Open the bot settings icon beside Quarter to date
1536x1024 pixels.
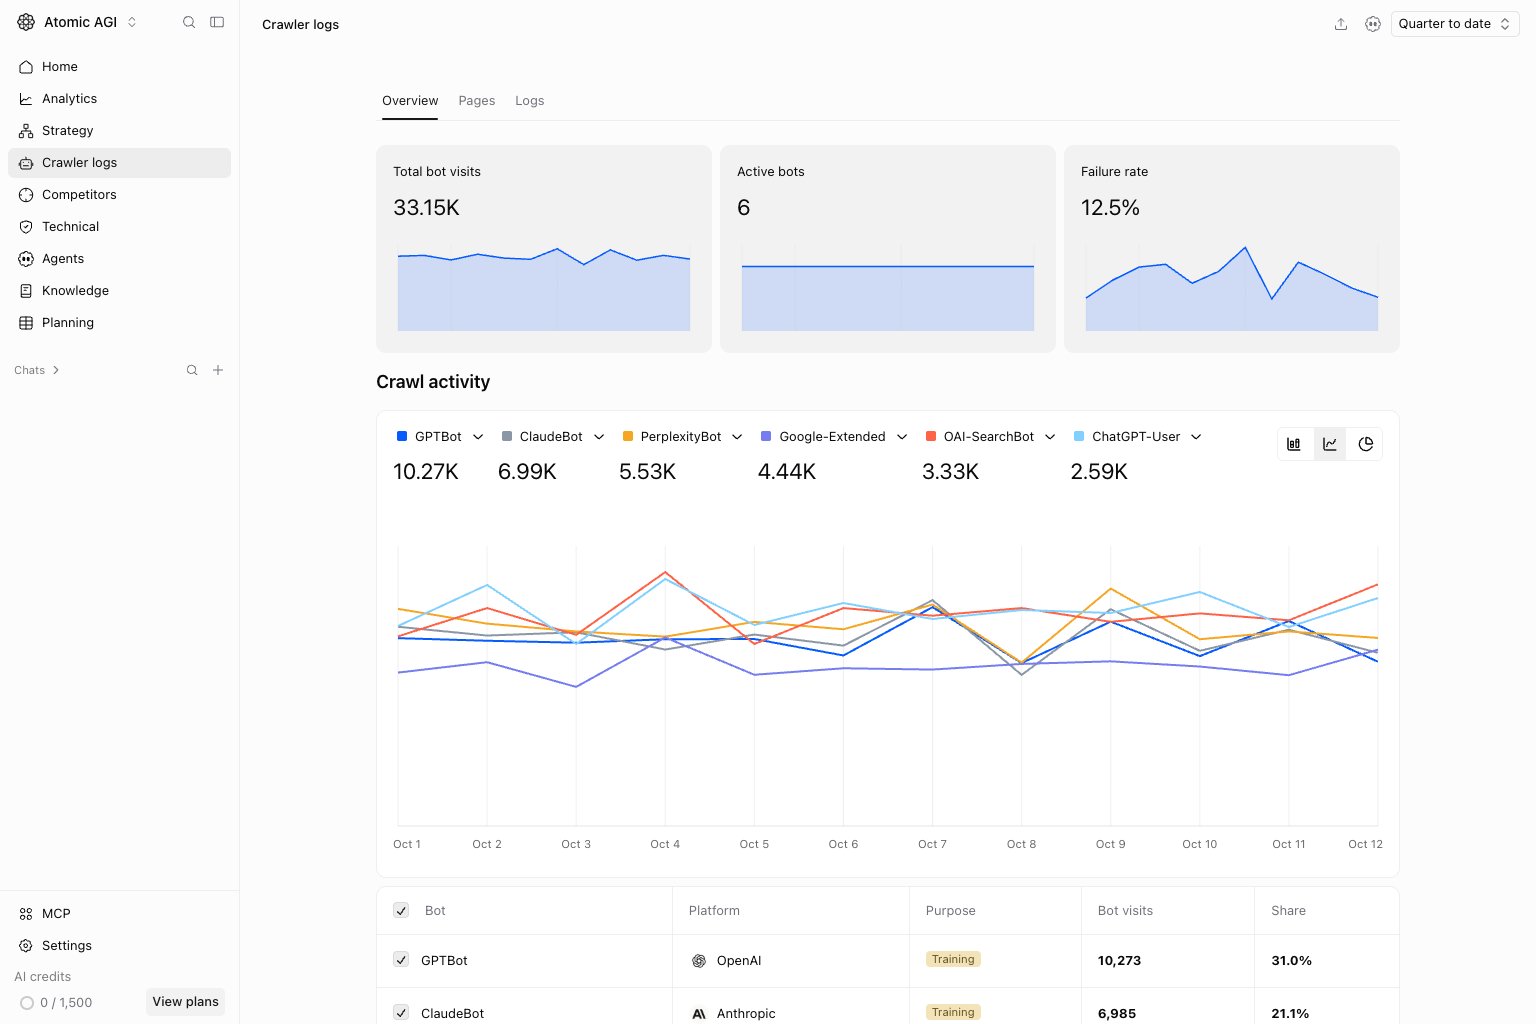tap(1373, 24)
